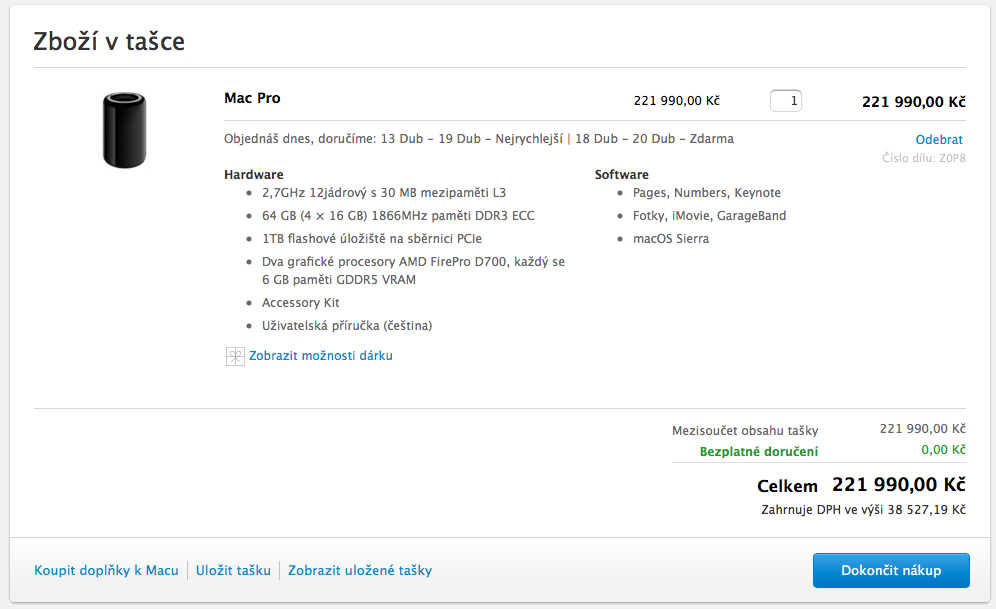Screen dimensions: 996x609
Task: Click the green Bezplatné doručení label
Action: point(759,452)
